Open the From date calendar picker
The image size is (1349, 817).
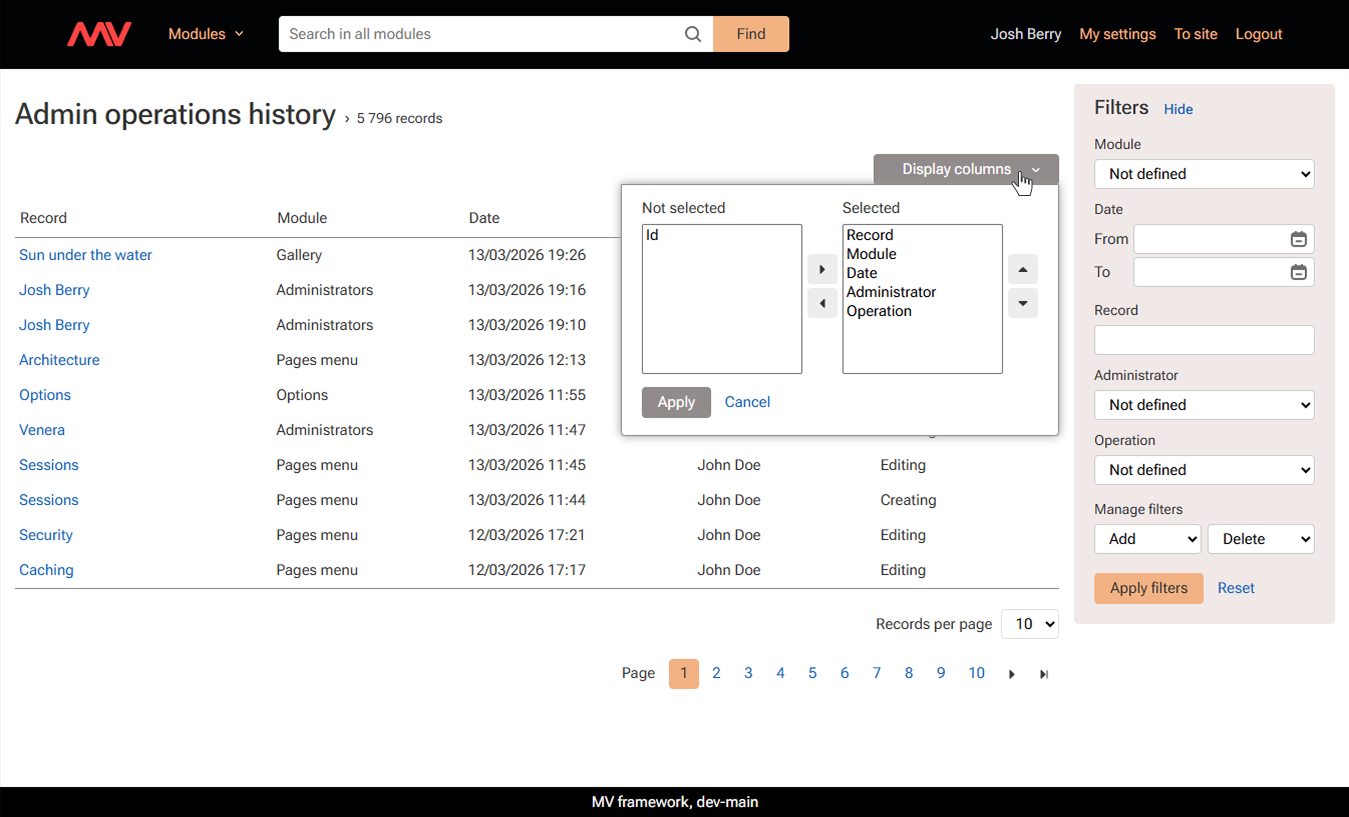1298,239
